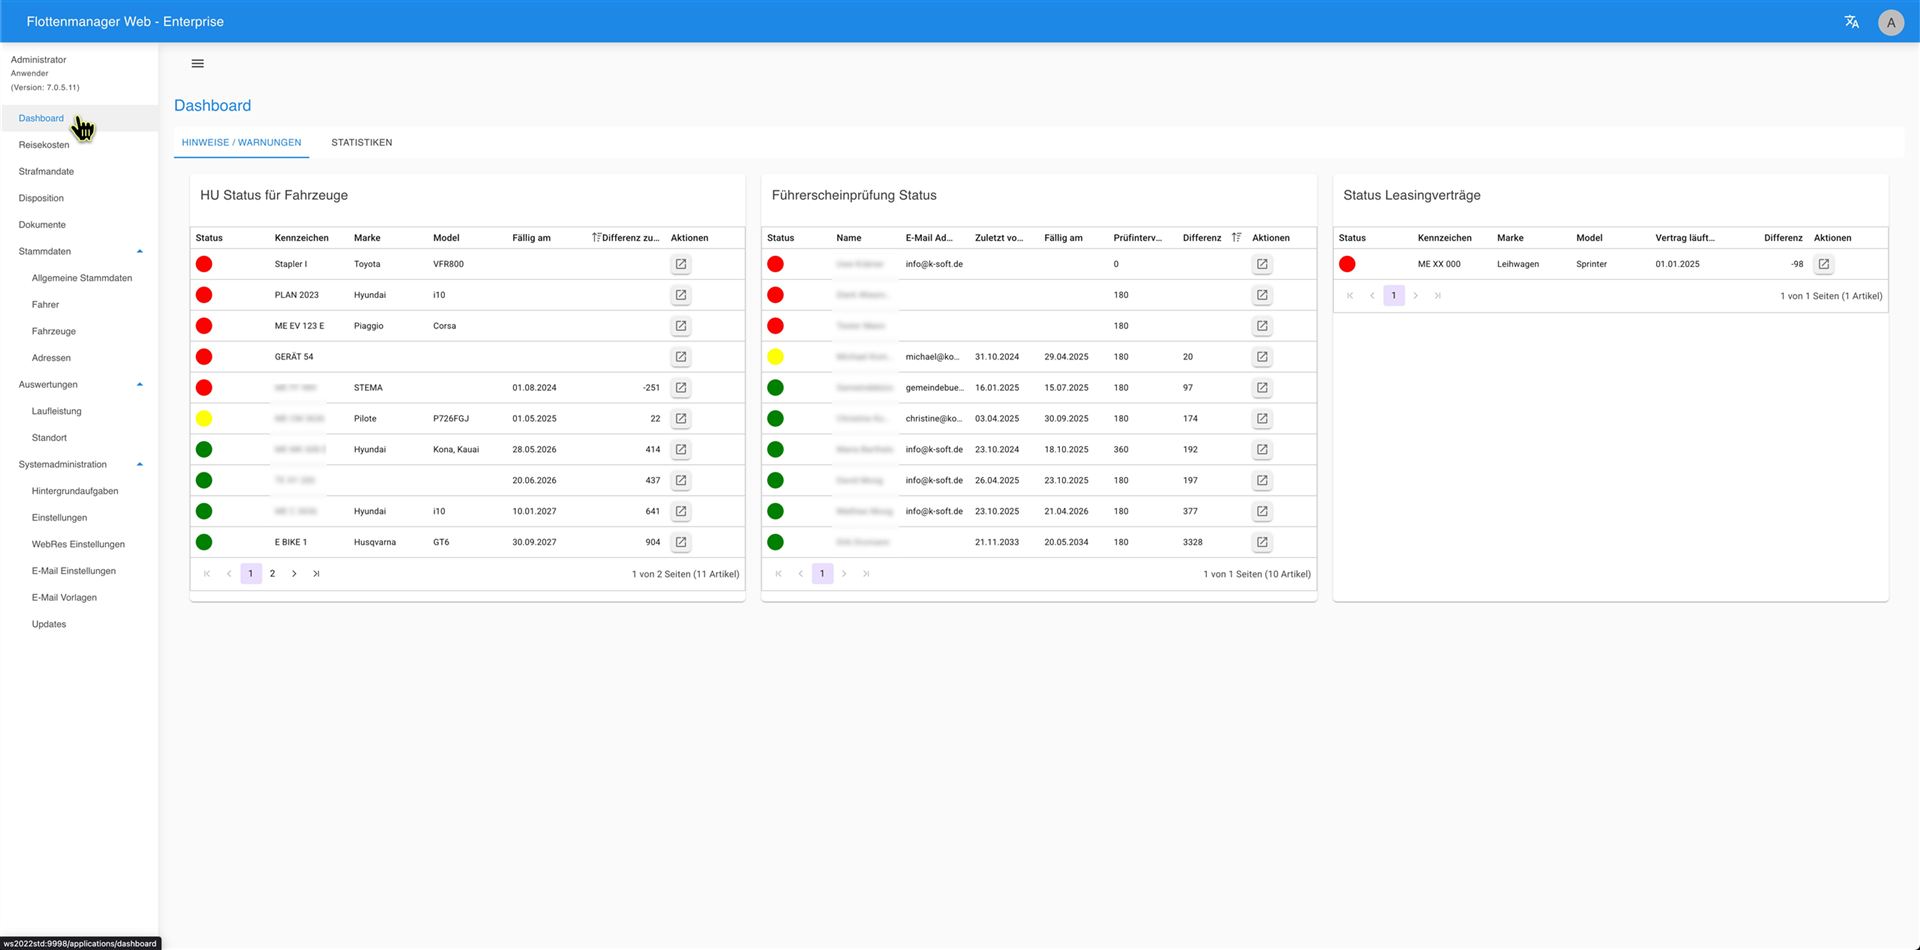Click the yellow status dot for Pilote

[x=204, y=419]
